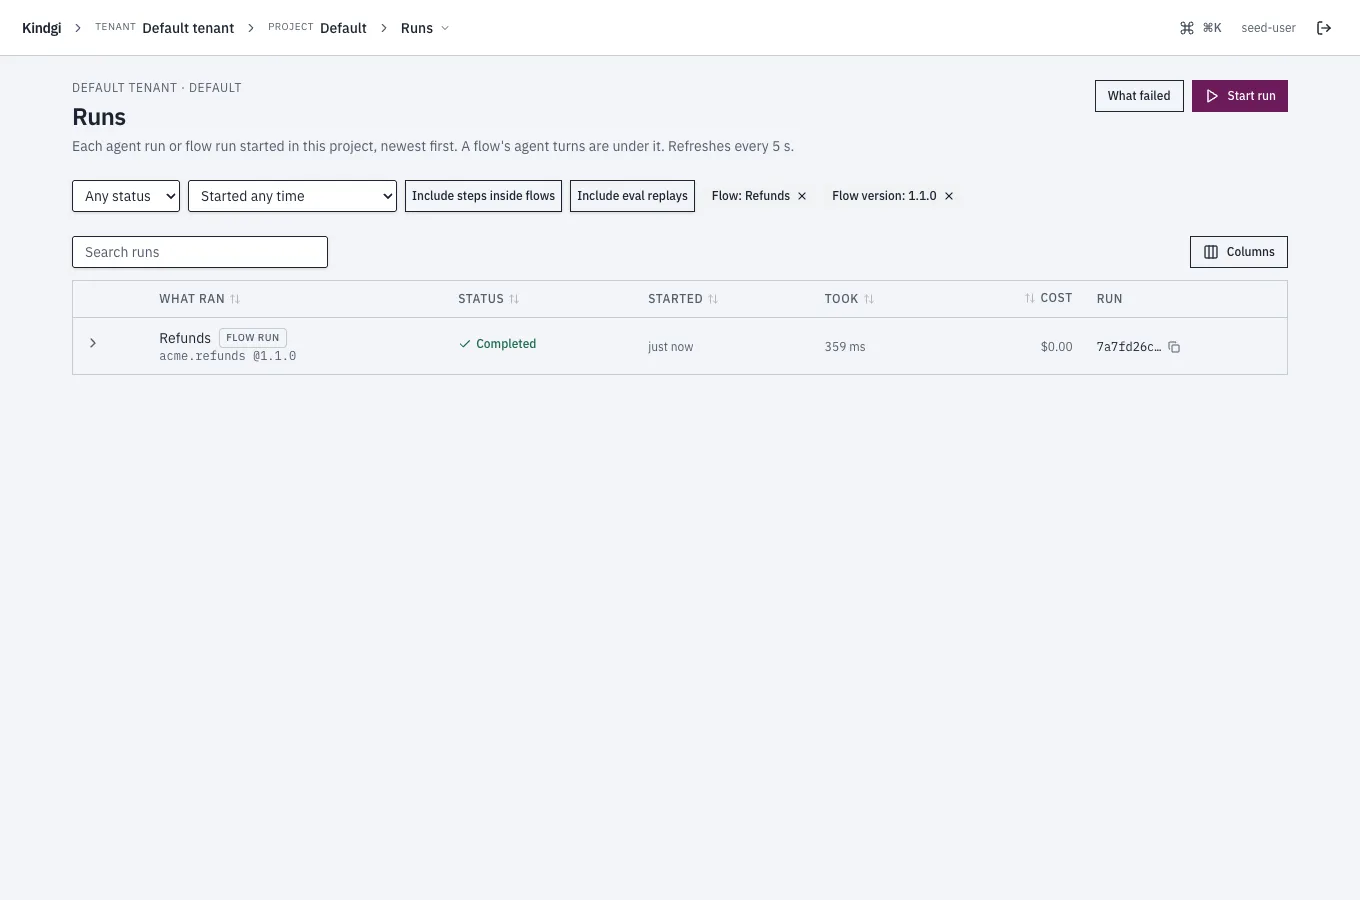
Task: Open the Any status dropdown
Action: [126, 196]
